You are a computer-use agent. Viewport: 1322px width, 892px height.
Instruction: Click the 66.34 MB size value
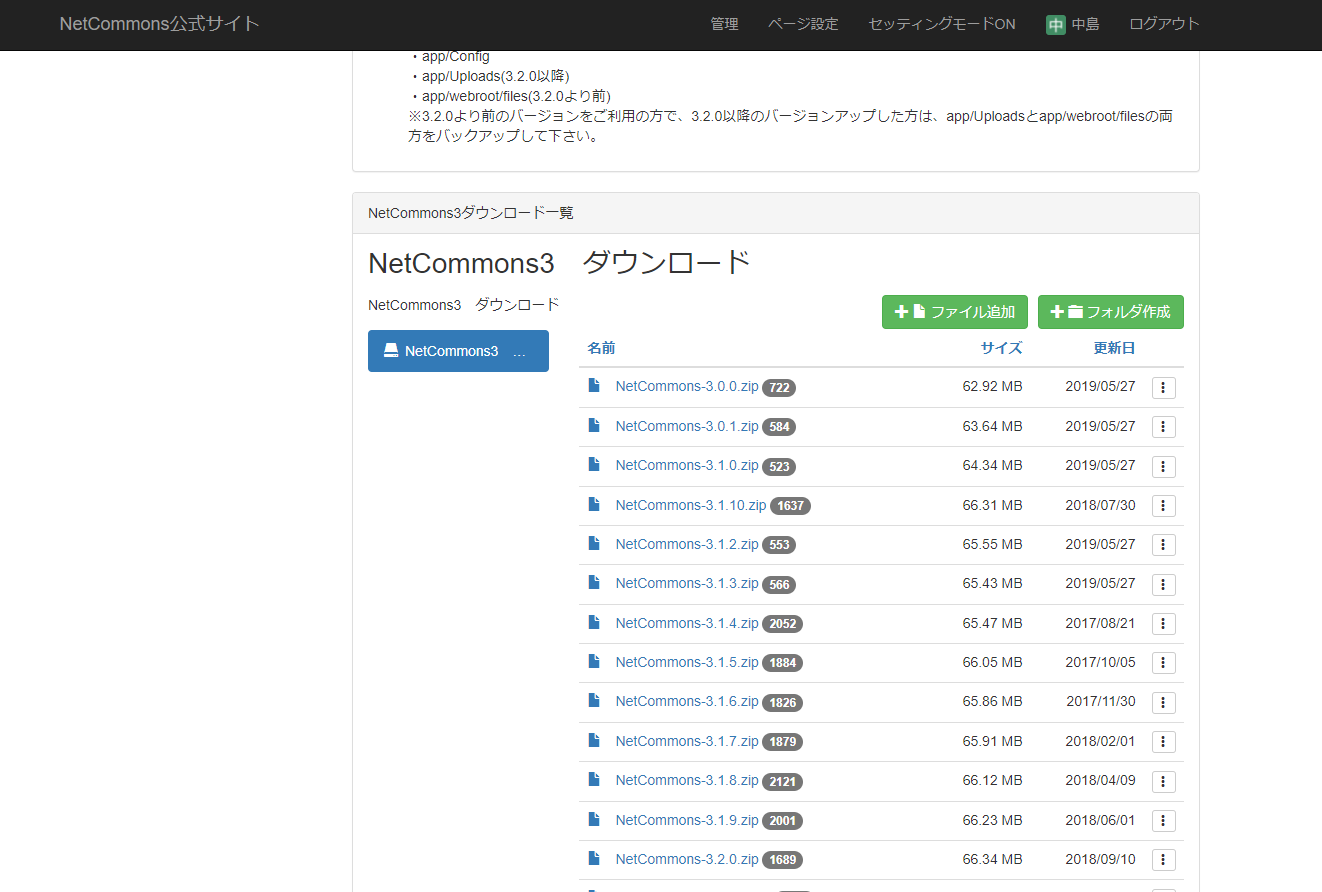(993, 859)
